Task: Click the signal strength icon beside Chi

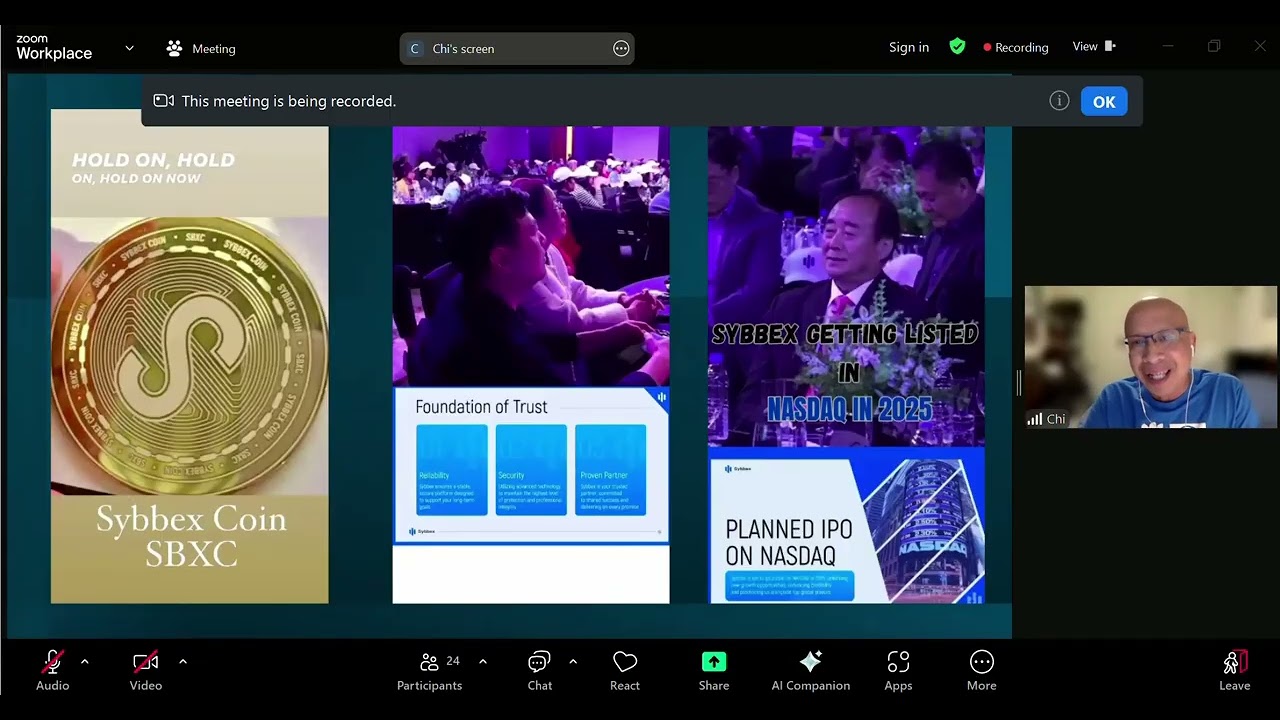Action: [1035, 420]
